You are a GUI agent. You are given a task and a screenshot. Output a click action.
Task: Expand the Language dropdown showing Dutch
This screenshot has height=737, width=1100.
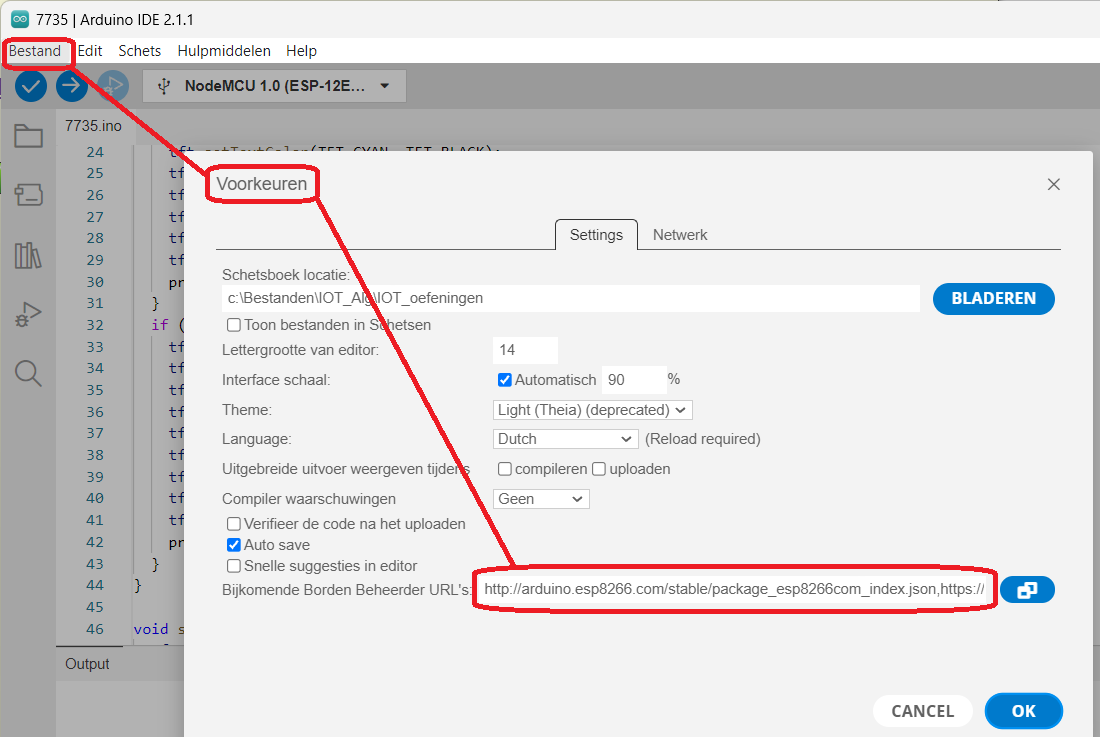[566, 439]
